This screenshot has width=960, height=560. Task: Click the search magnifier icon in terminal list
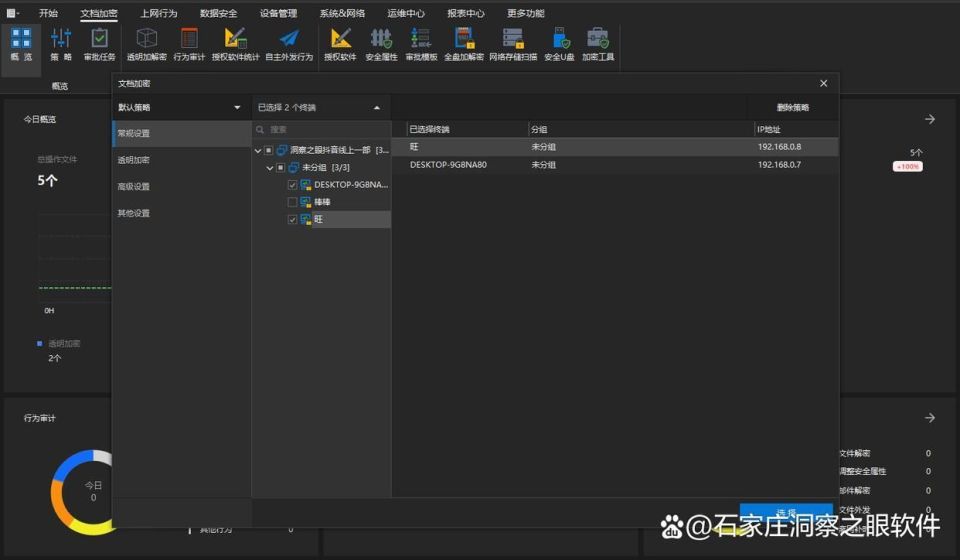pyautogui.click(x=260, y=130)
